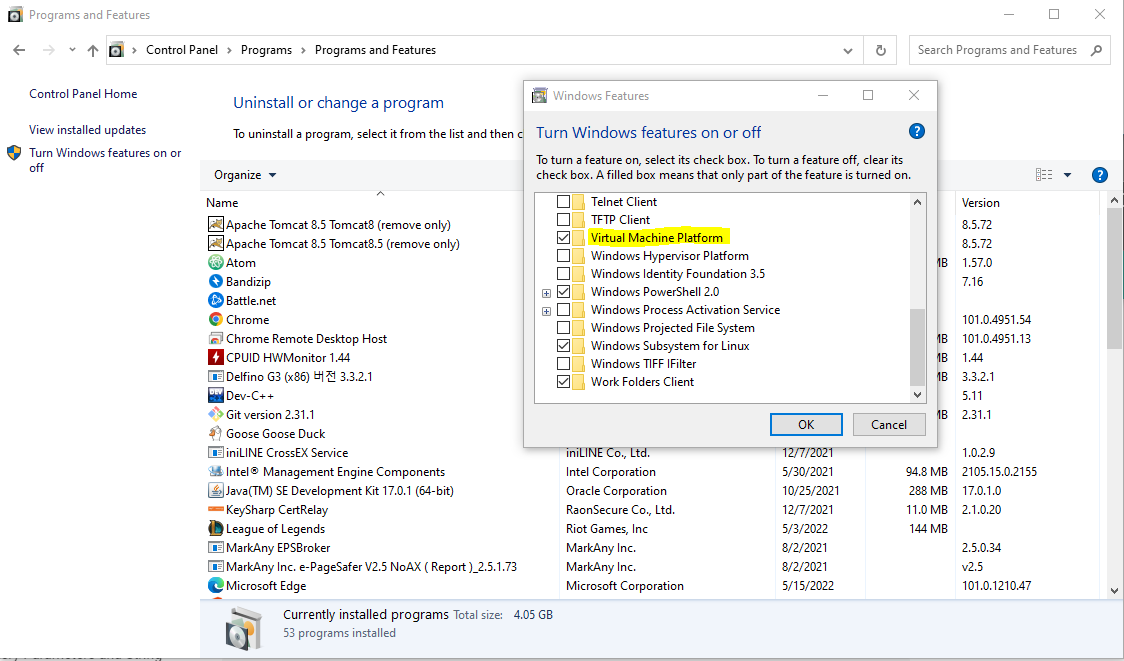Screen dimensions: 1124x661
Task: Select the Chrome icon in program list
Action: (215, 320)
